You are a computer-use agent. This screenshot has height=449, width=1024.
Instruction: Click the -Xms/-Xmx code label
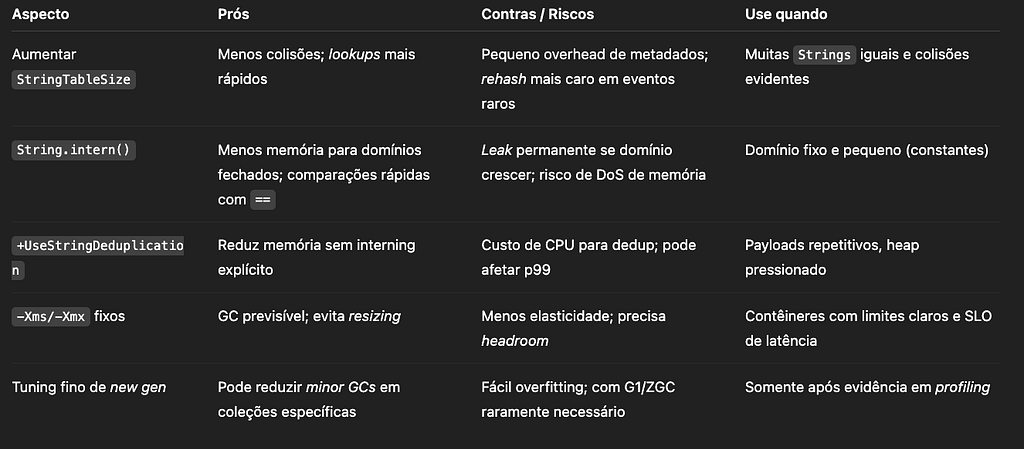[x=51, y=317]
